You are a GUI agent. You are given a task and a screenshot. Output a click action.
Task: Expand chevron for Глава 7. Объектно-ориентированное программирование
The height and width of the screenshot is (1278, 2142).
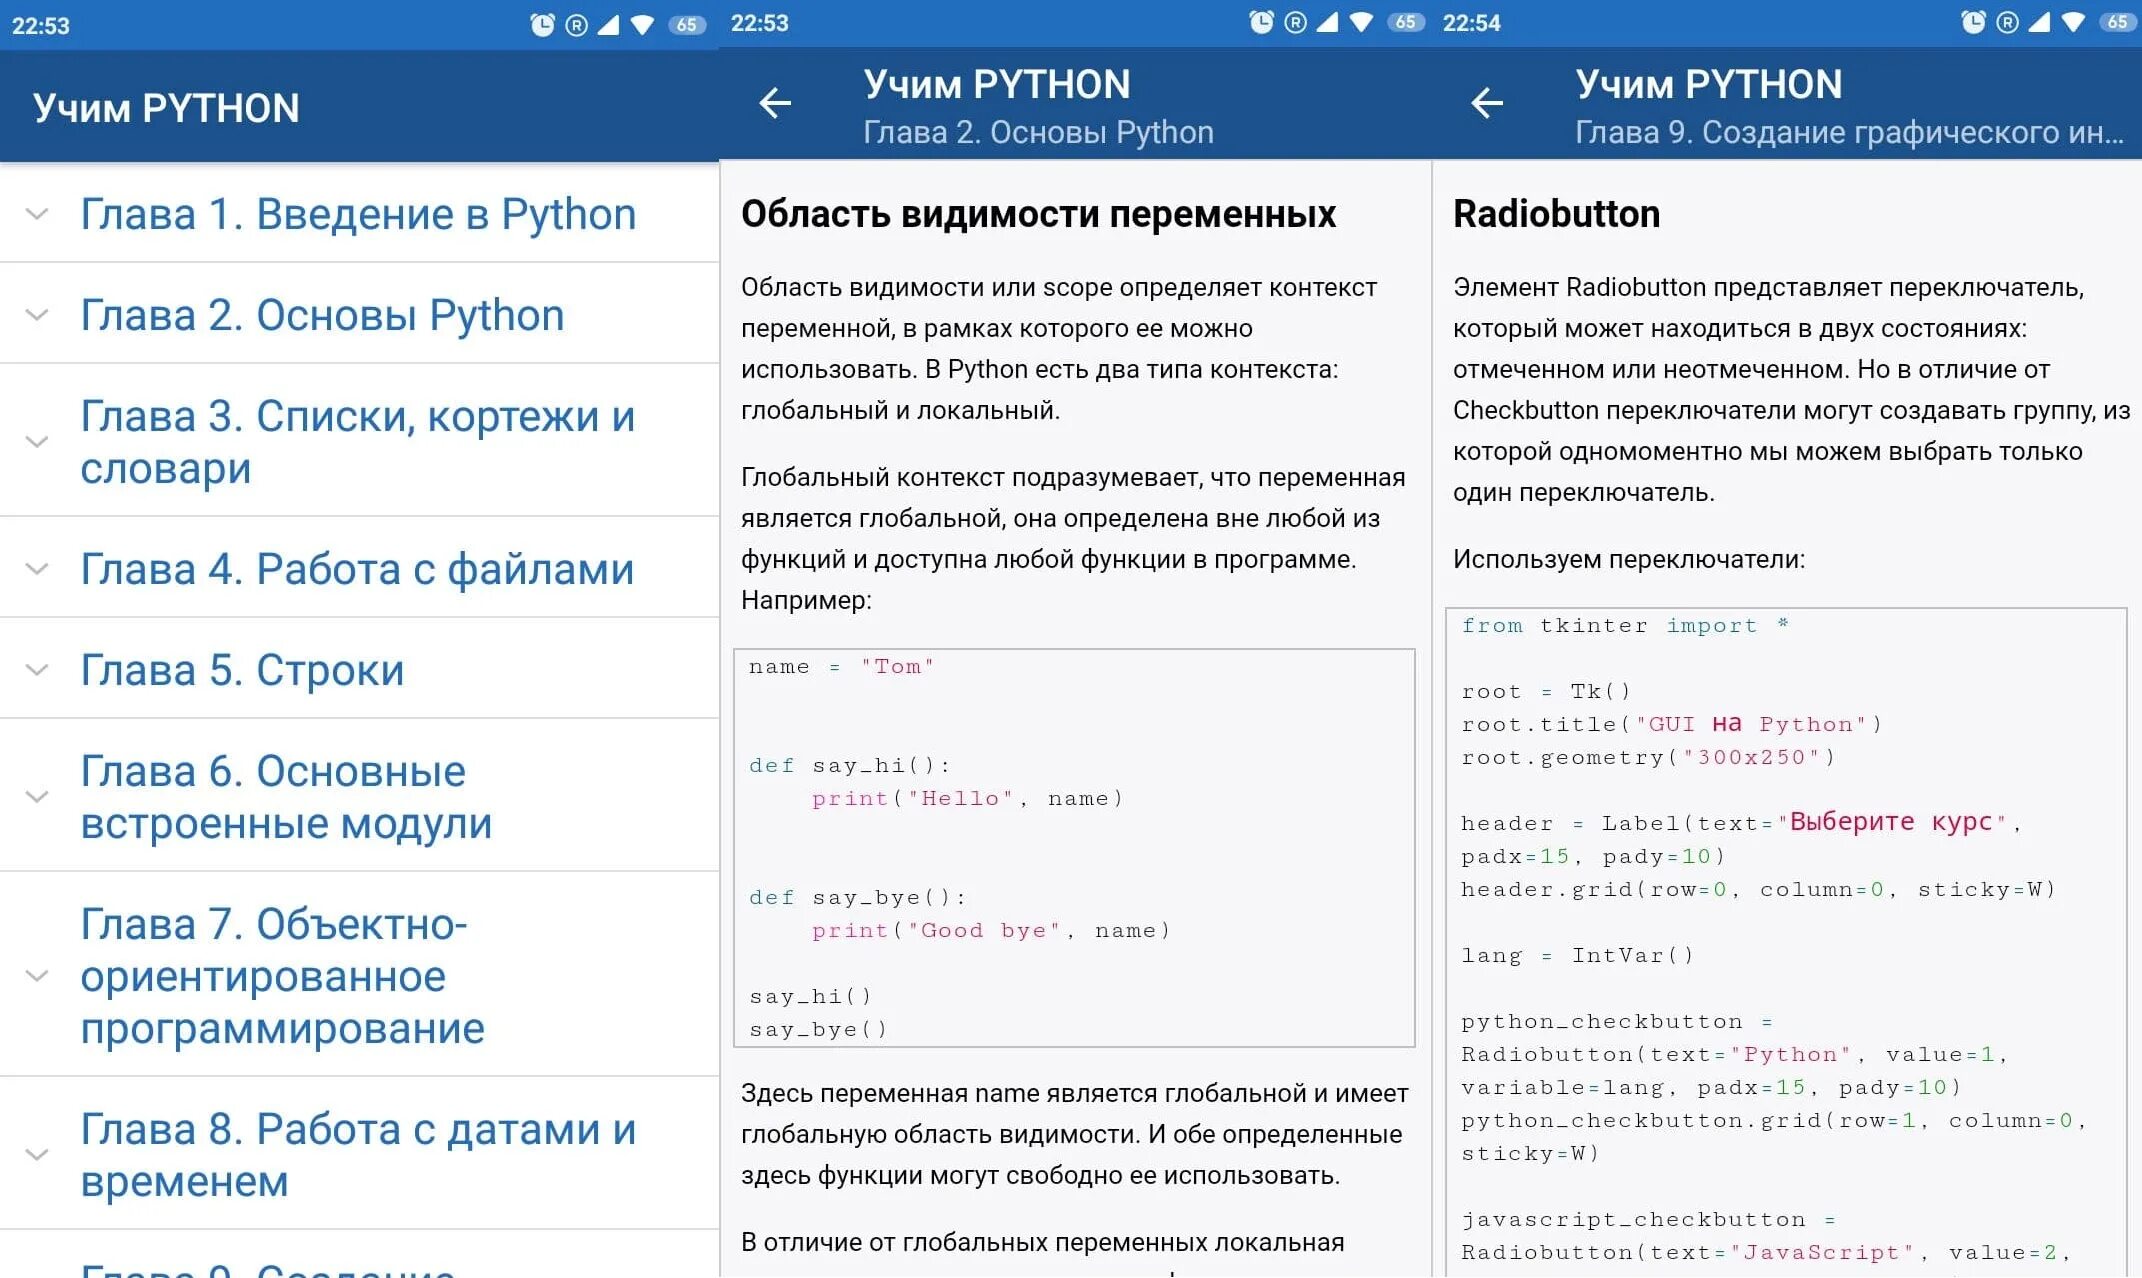tap(37, 976)
